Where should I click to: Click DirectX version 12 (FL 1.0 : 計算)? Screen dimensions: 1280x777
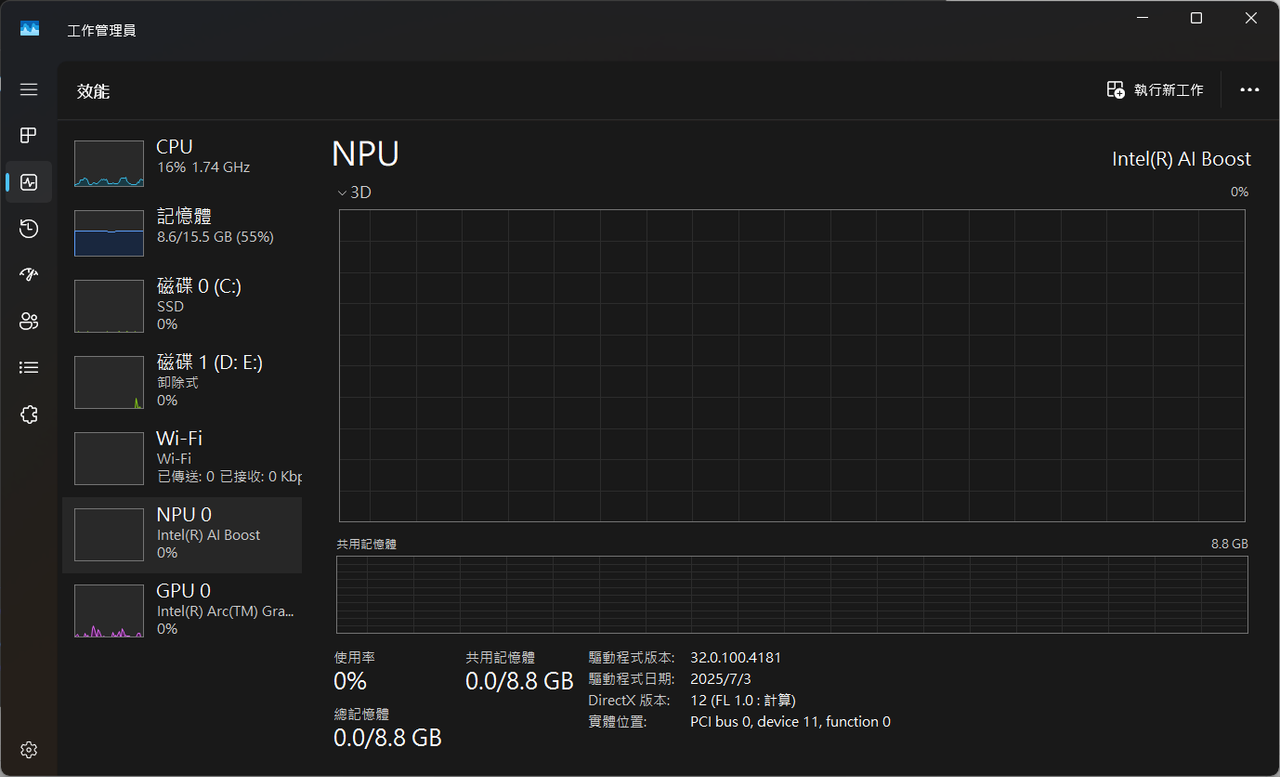click(743, 700)
